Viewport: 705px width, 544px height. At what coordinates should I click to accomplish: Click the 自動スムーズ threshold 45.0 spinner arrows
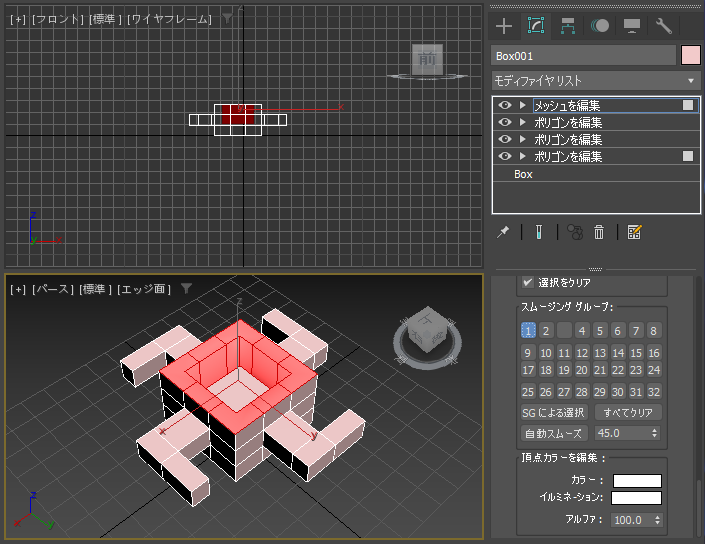tap(655, 433)
